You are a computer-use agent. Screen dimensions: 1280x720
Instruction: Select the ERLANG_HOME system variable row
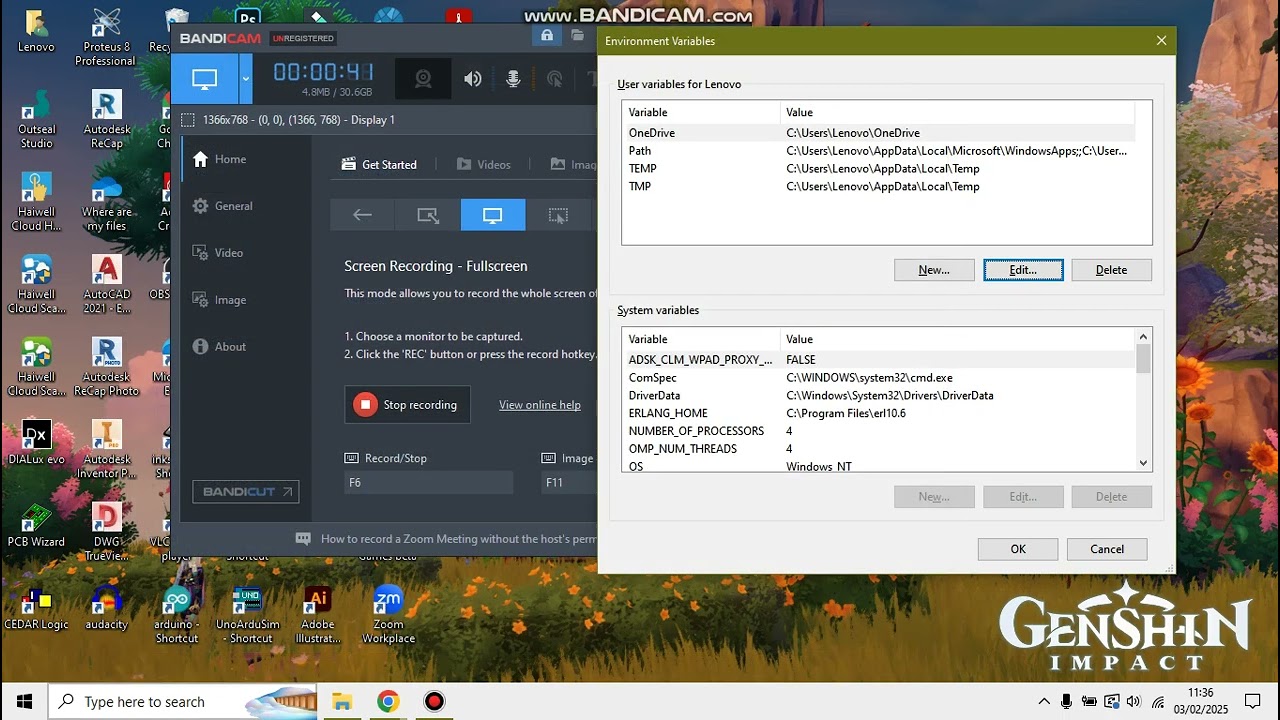pyautogui.click(x=878, y=414)
